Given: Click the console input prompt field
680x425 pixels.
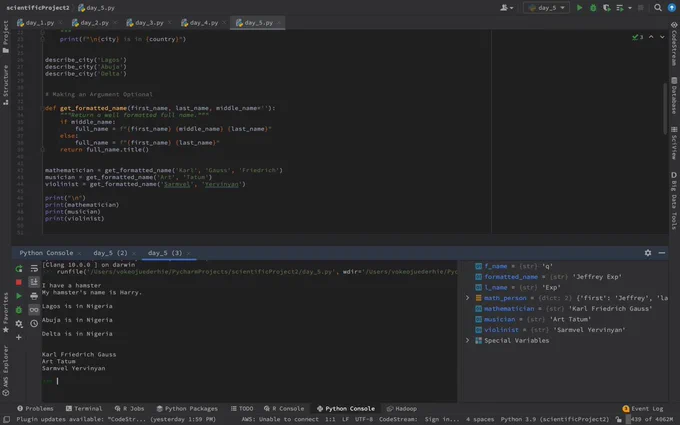Looking at the screenshot, I should (249, 381).
